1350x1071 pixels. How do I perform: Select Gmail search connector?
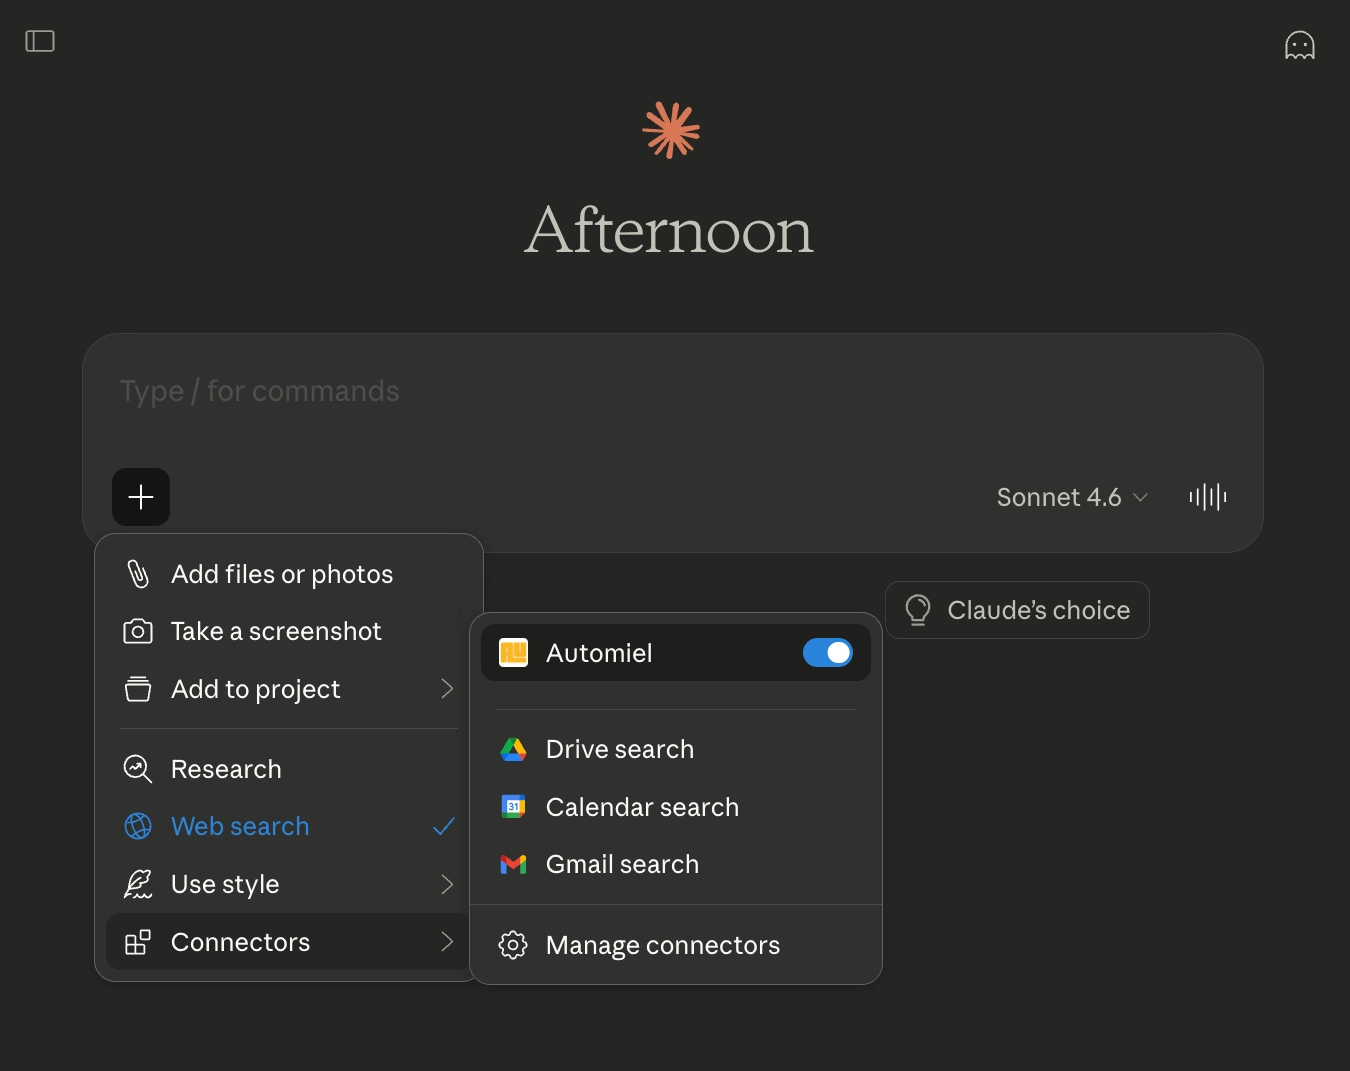pos(622,864)
